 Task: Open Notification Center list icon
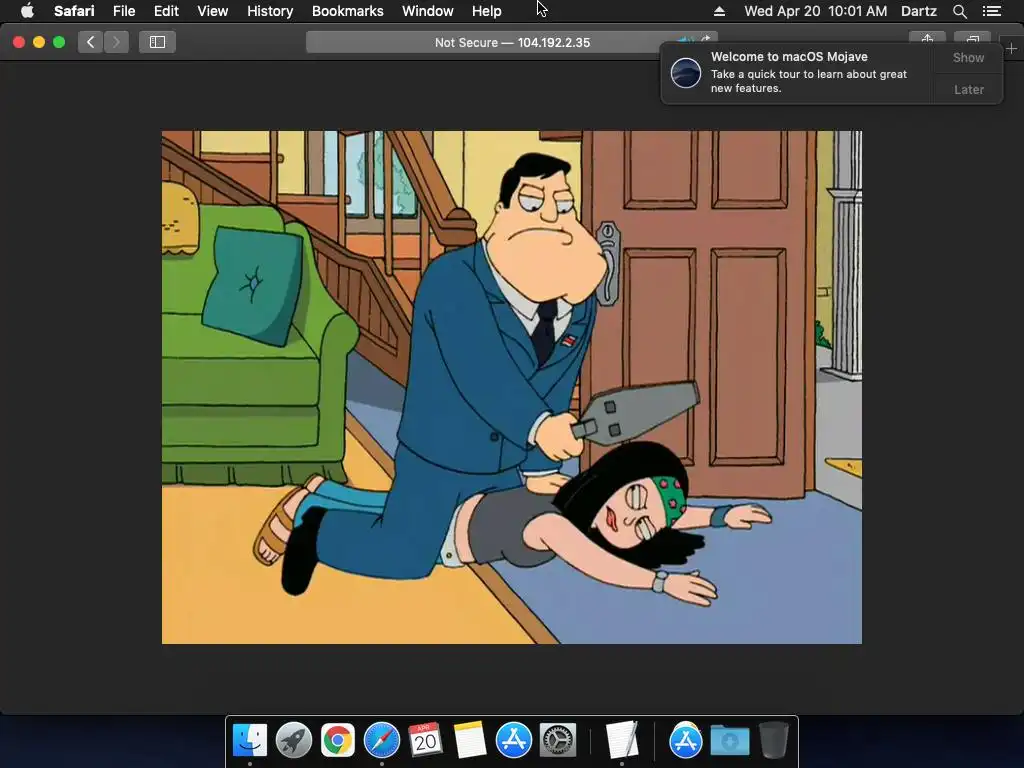click(x=991, y=11)
